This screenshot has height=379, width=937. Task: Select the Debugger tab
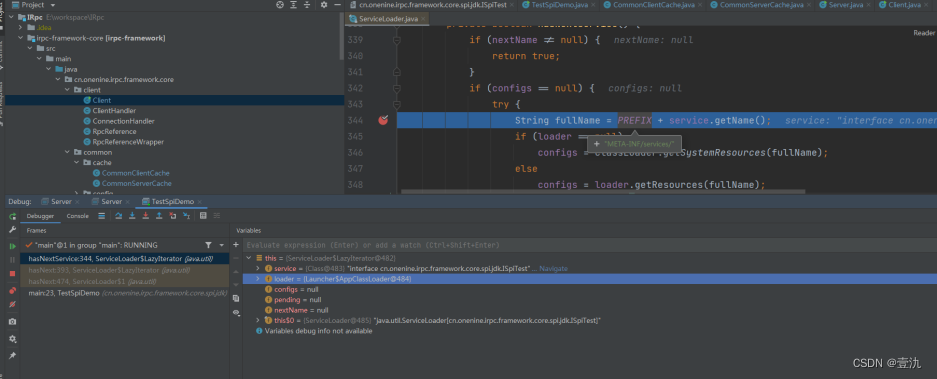click(41, 216)
